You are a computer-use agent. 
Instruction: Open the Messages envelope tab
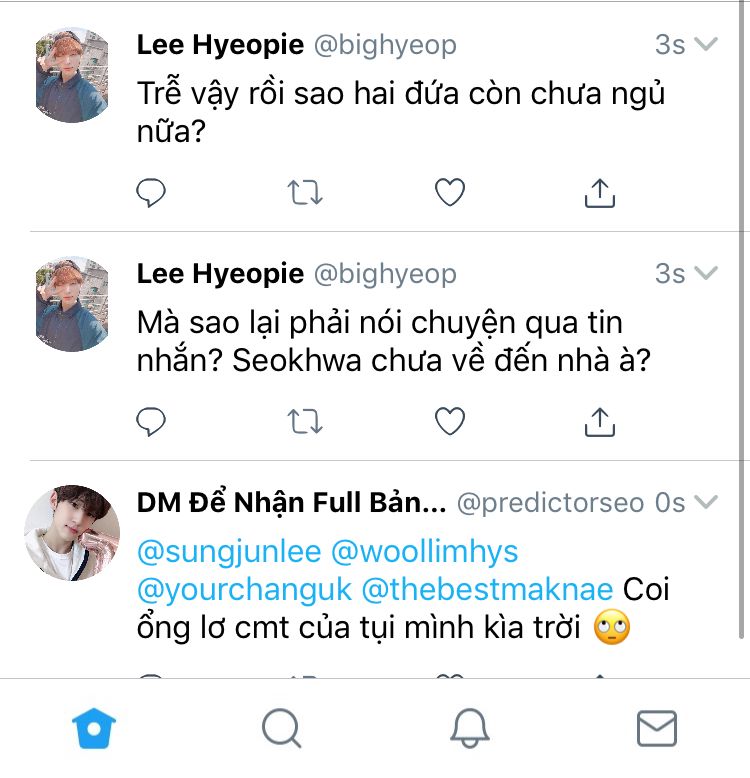coord(656,729)
